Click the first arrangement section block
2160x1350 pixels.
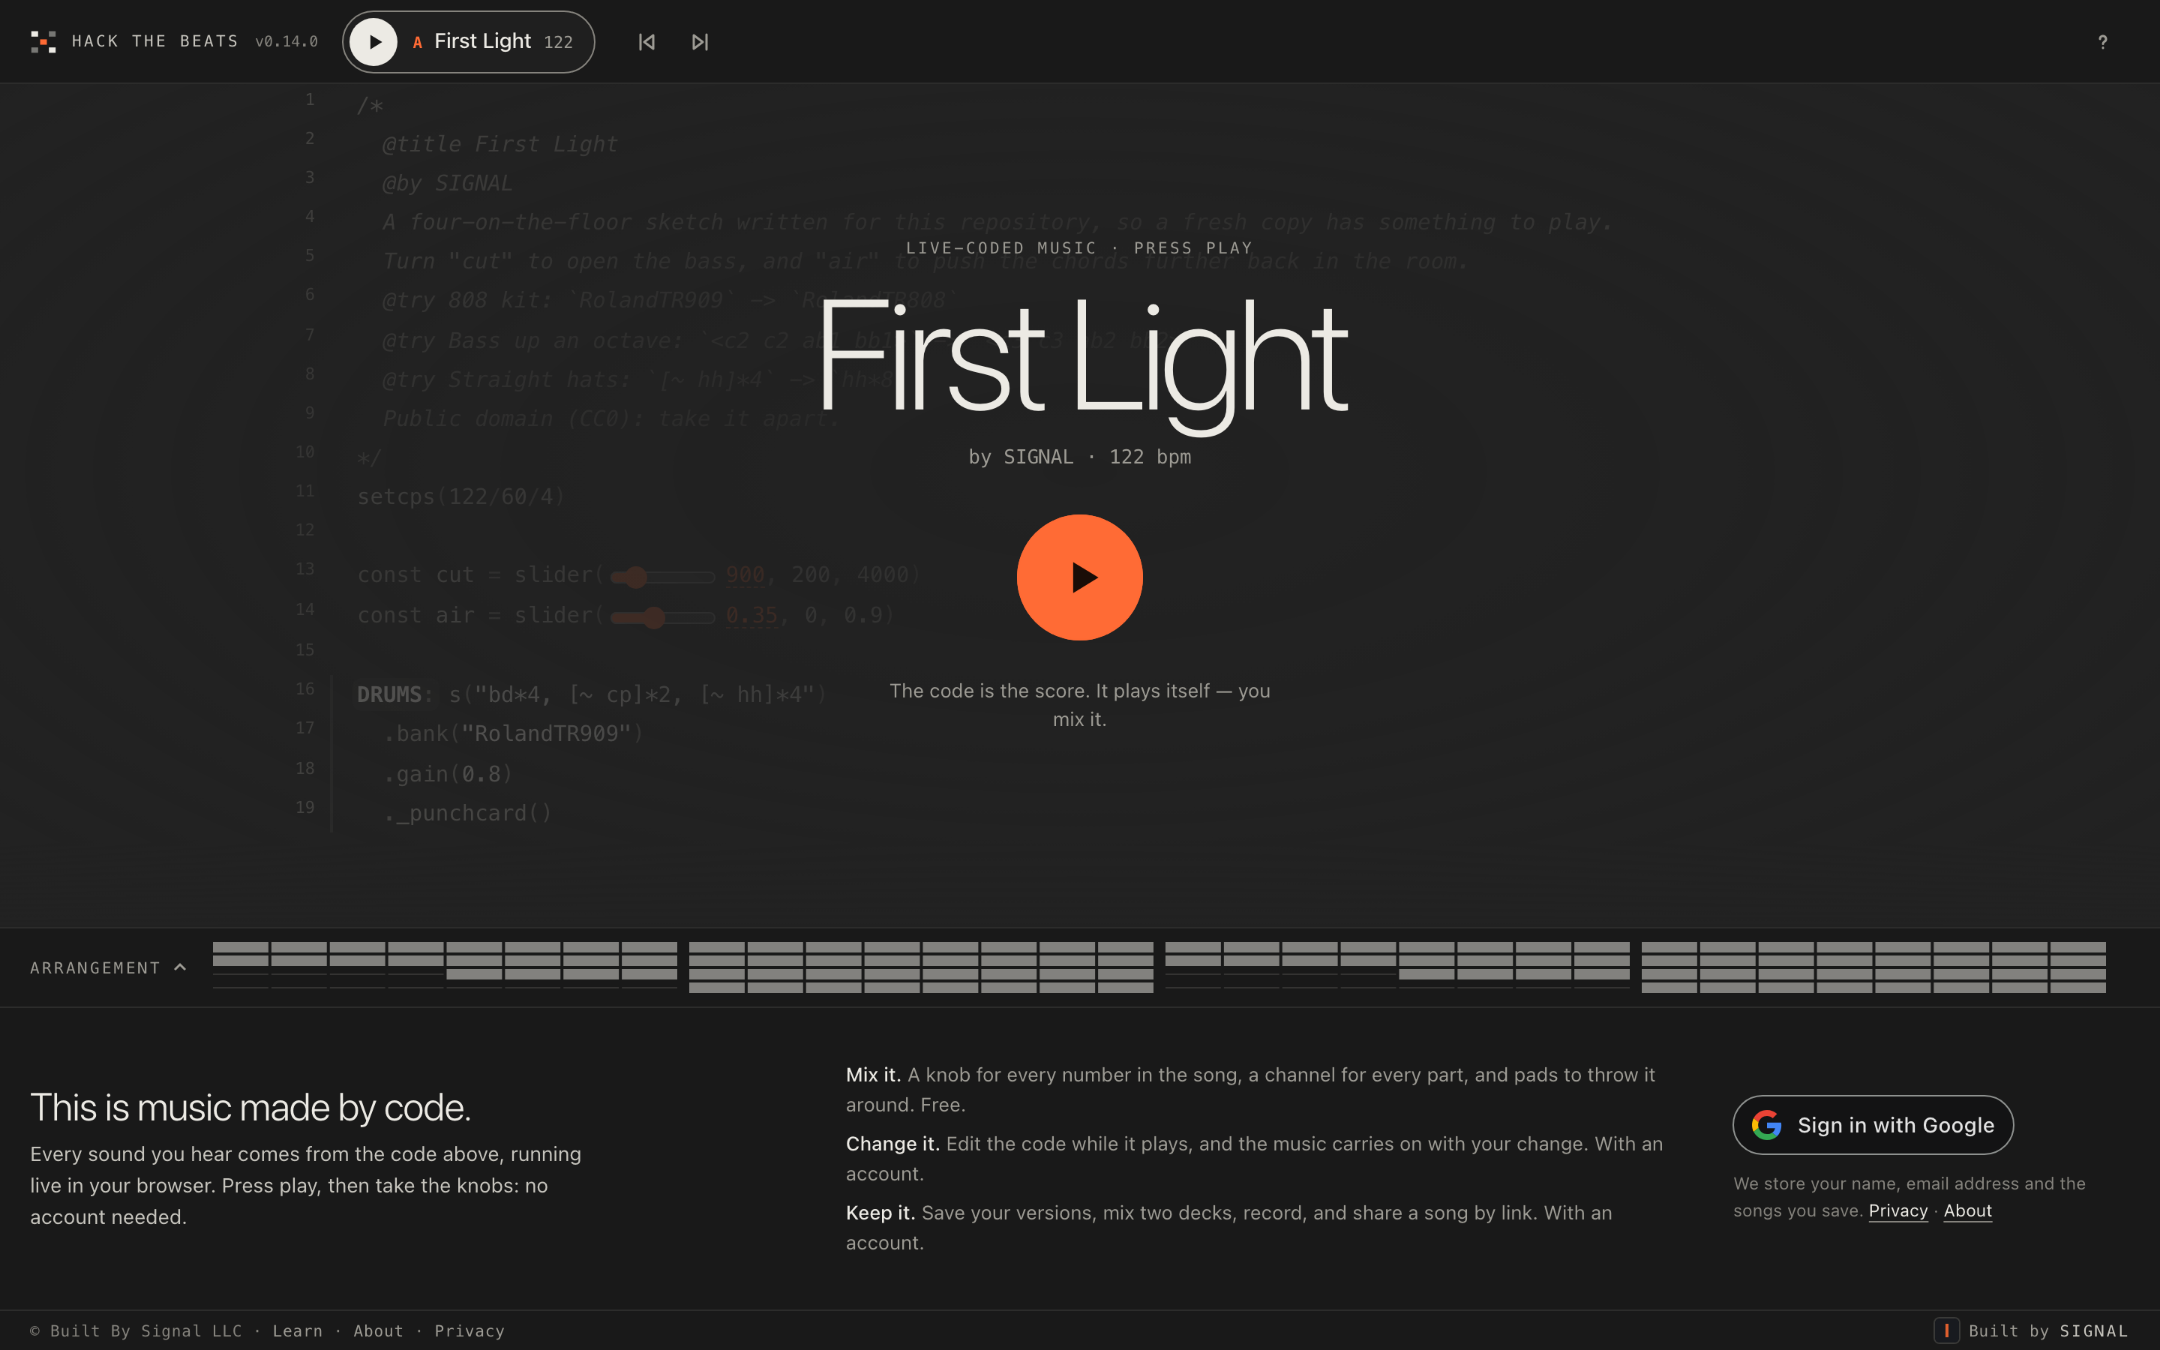coord(445,967)
